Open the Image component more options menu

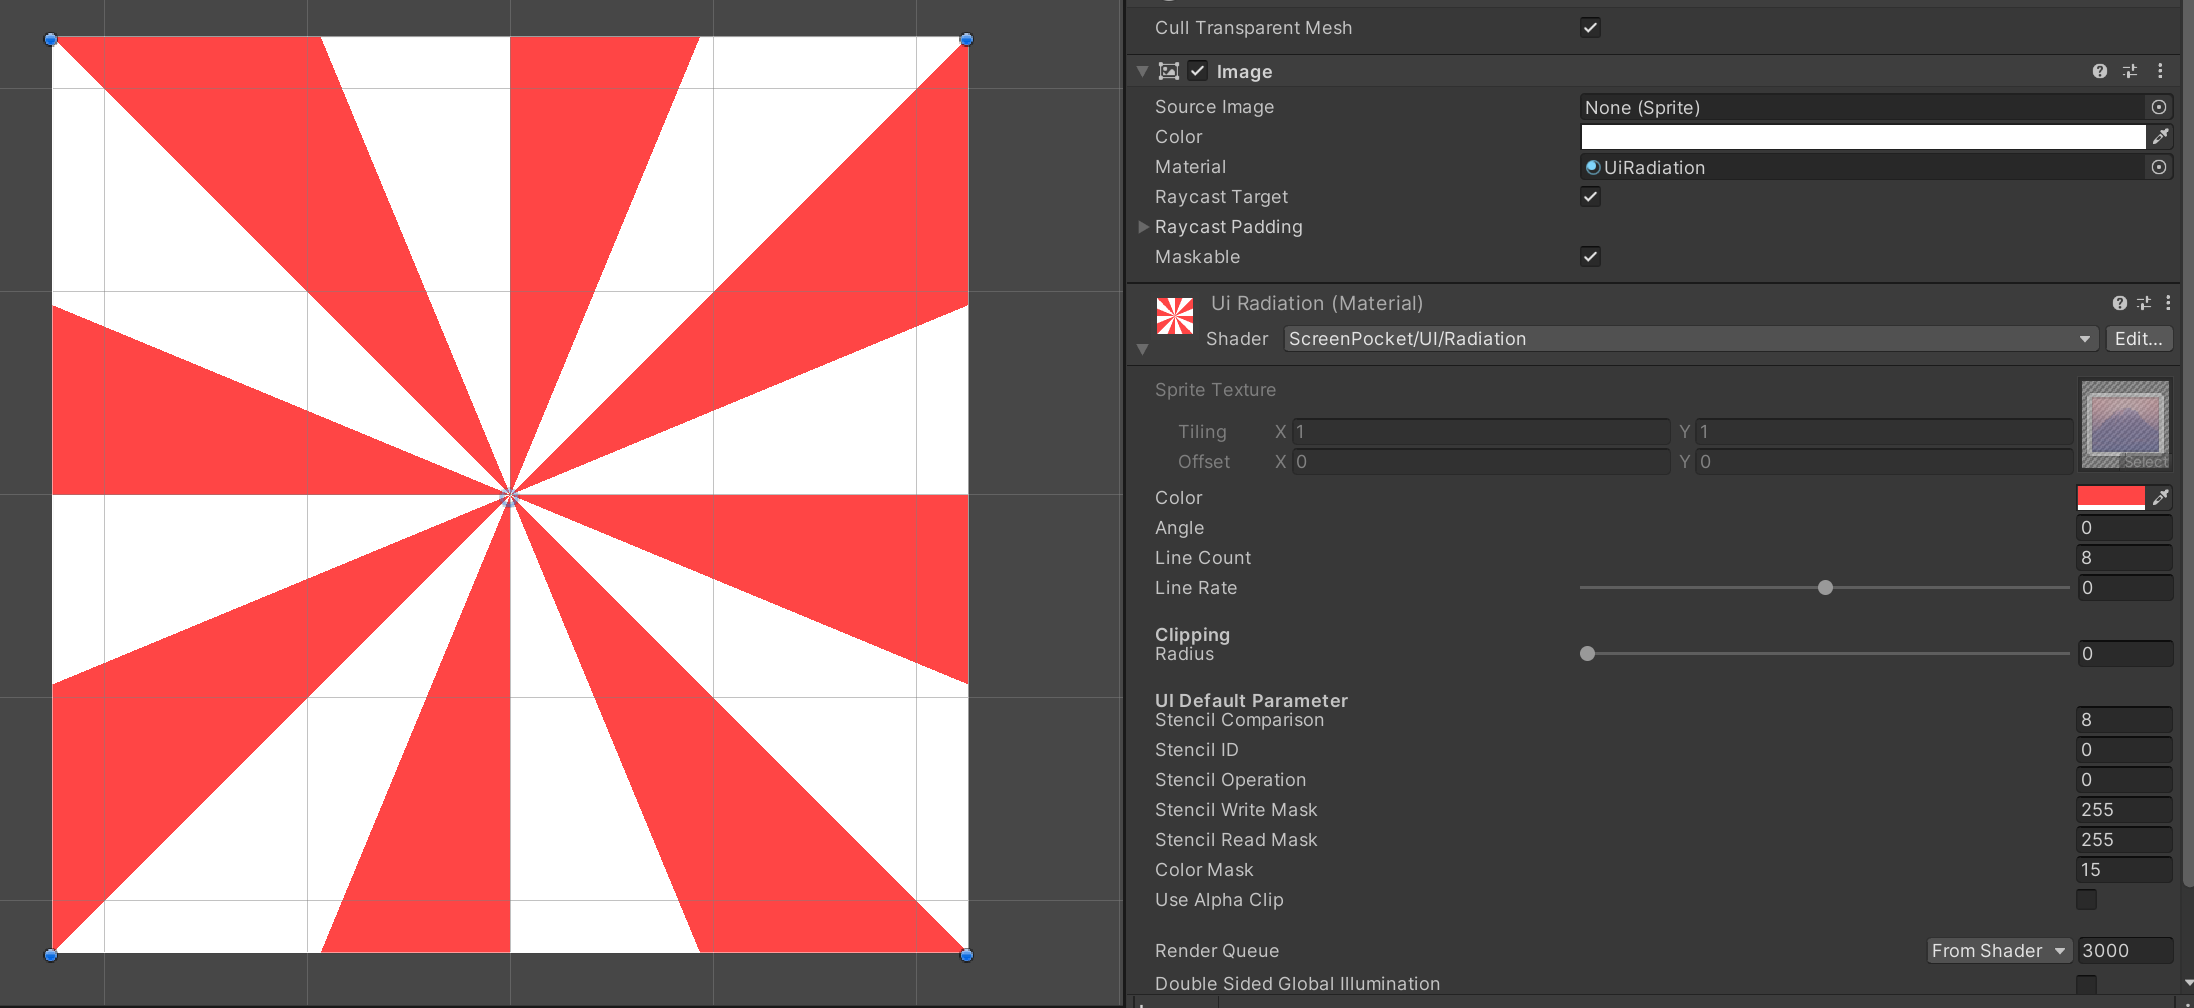2160,71
